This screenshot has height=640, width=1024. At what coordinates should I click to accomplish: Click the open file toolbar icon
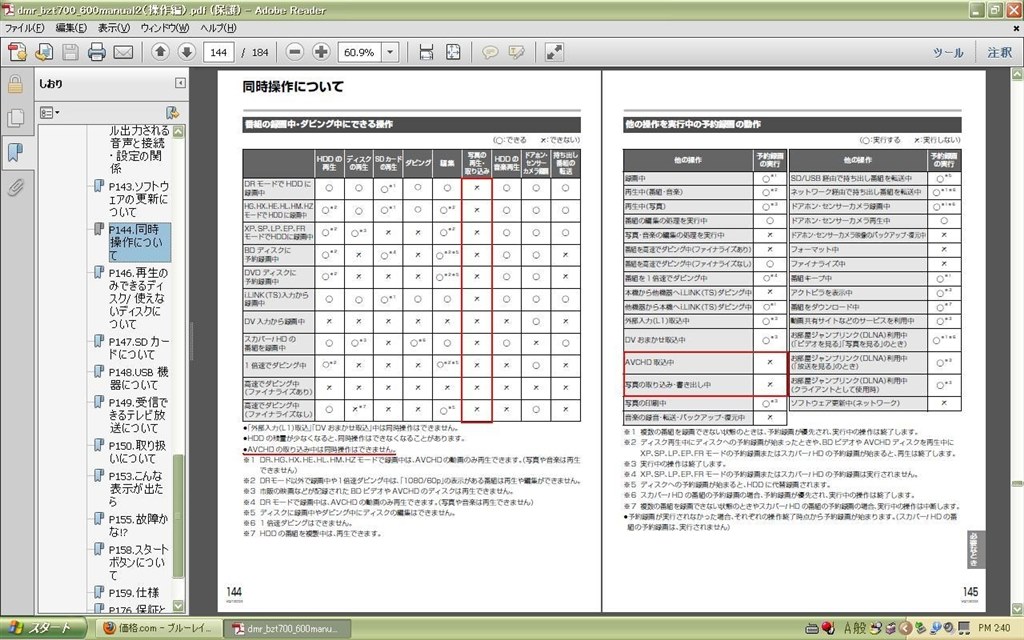44,52
